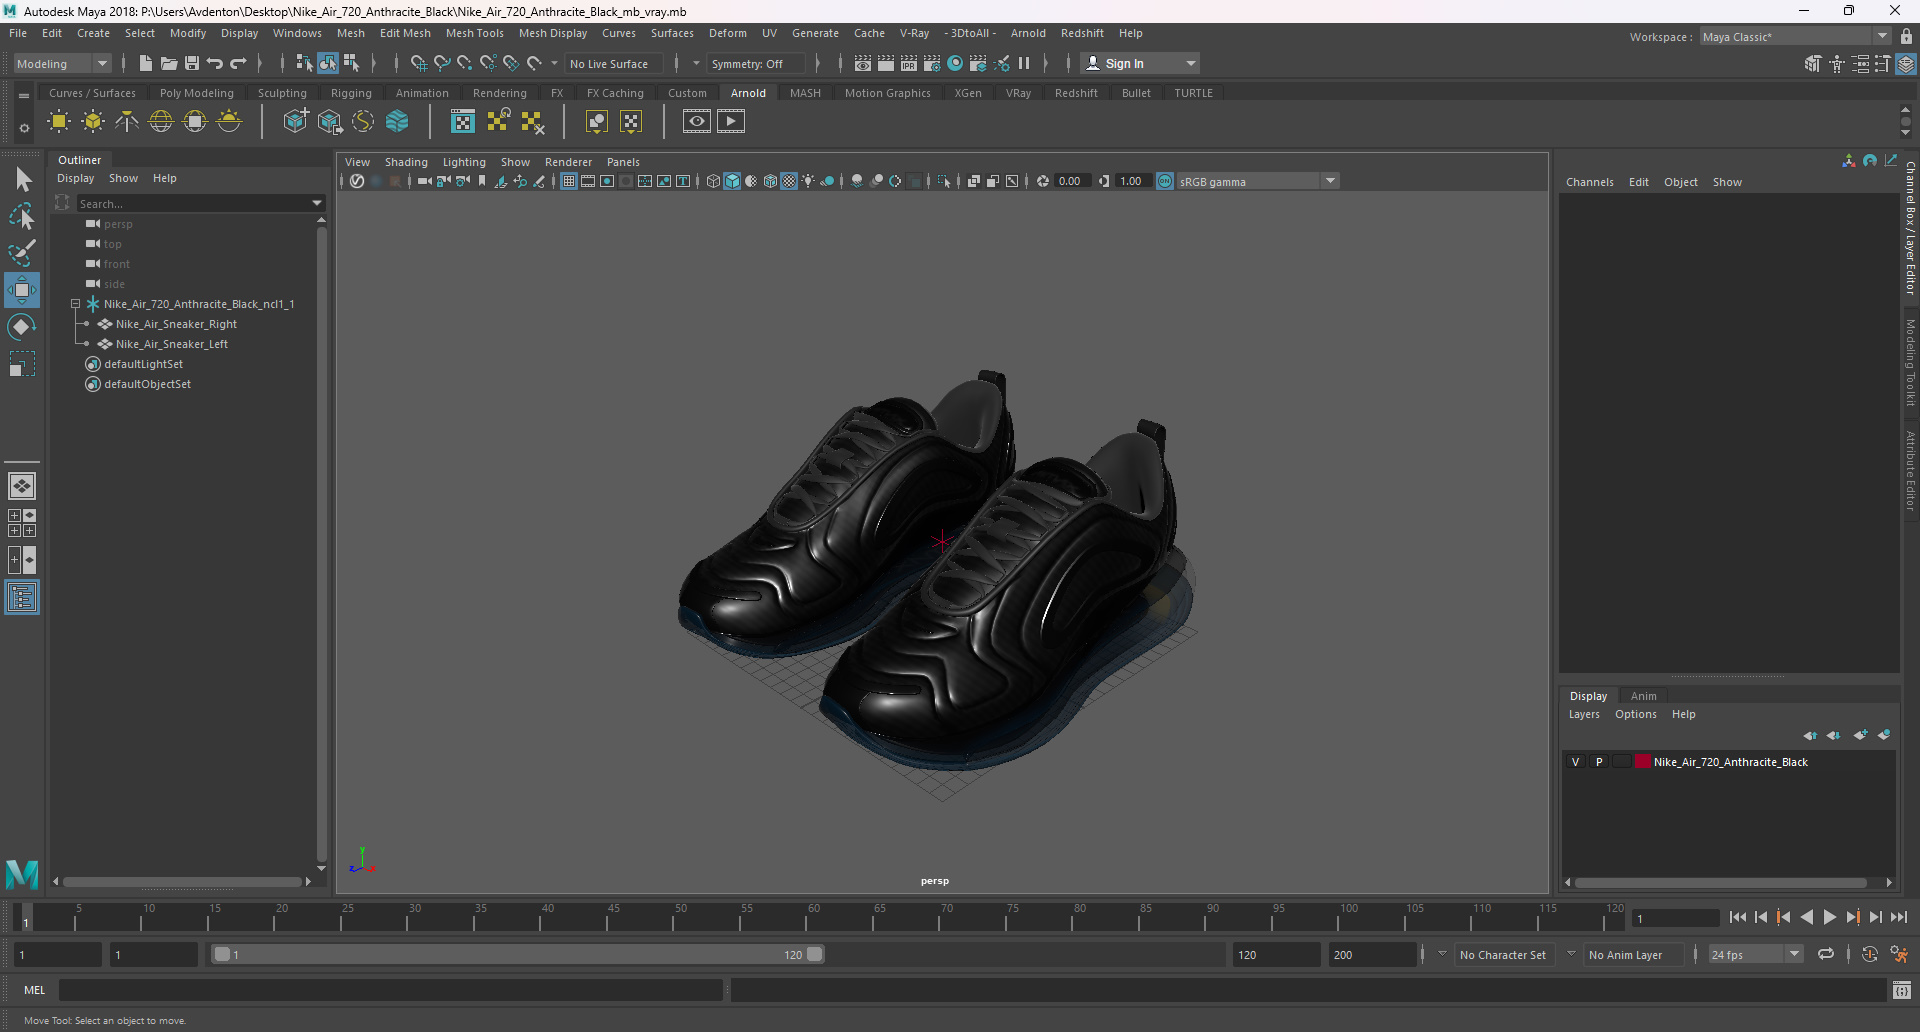1920x1032 pixels.
Task: Toggle loop playback icon
Action: coord(1826,954)
